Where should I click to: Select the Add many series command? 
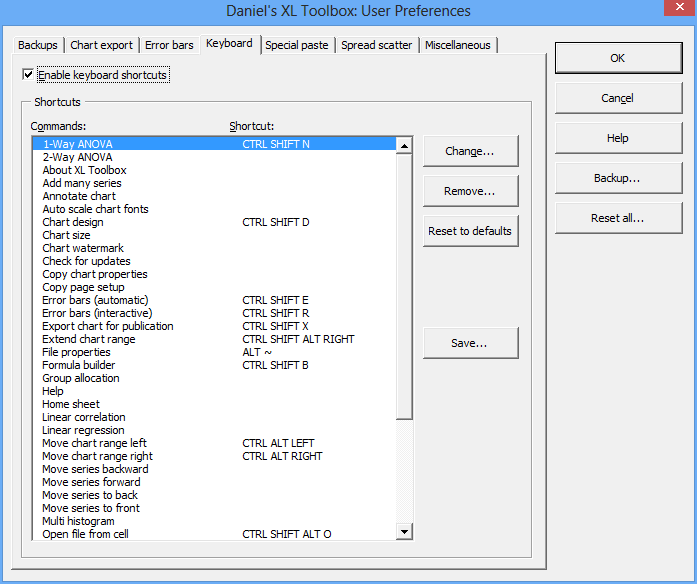tap(214, 183)
